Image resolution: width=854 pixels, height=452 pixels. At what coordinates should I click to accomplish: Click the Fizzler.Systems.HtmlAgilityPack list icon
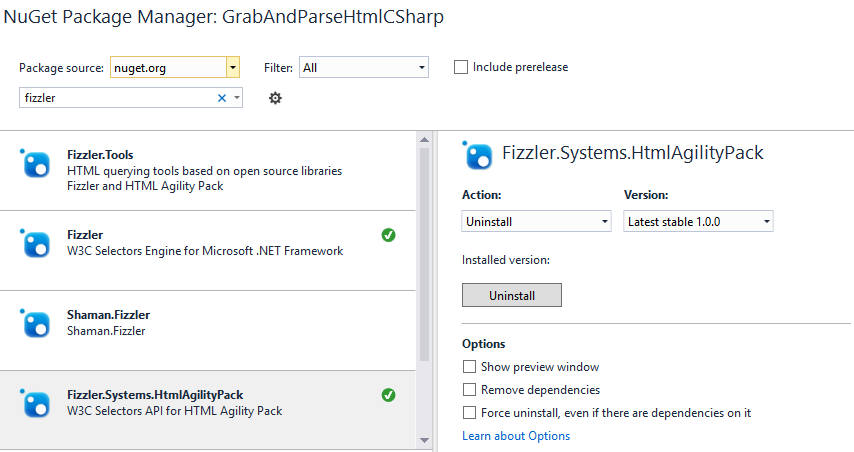coord(35,404)
